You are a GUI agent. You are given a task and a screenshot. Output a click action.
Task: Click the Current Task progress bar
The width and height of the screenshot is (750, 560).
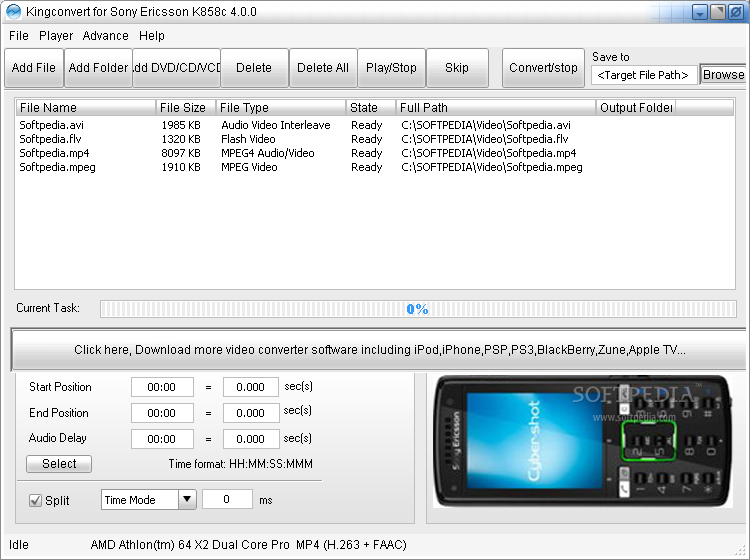tap(418, 309)
